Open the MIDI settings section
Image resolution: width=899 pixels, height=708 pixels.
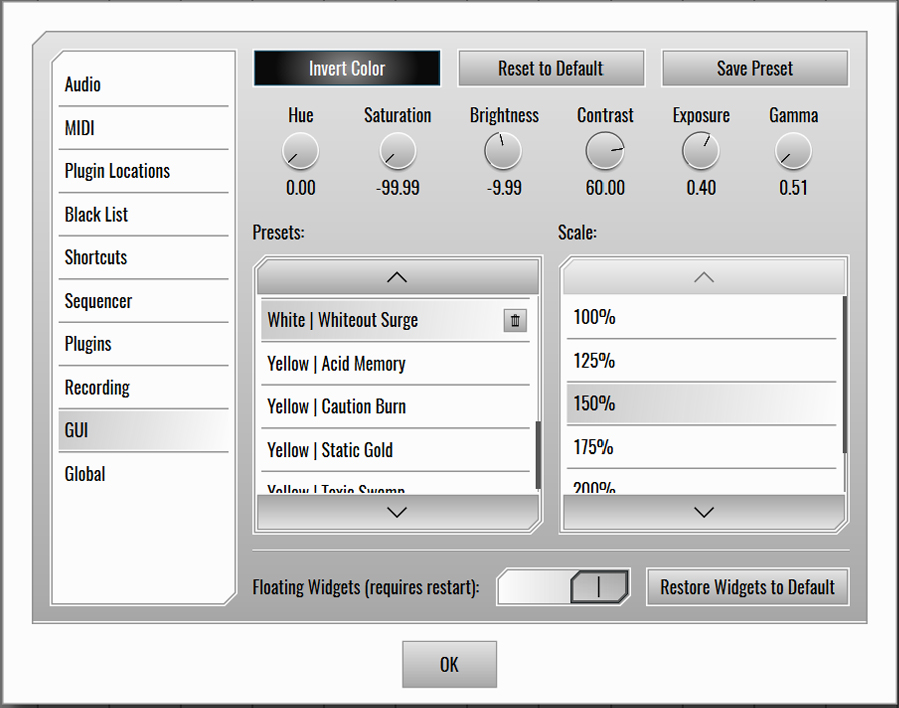click(143, 128)
